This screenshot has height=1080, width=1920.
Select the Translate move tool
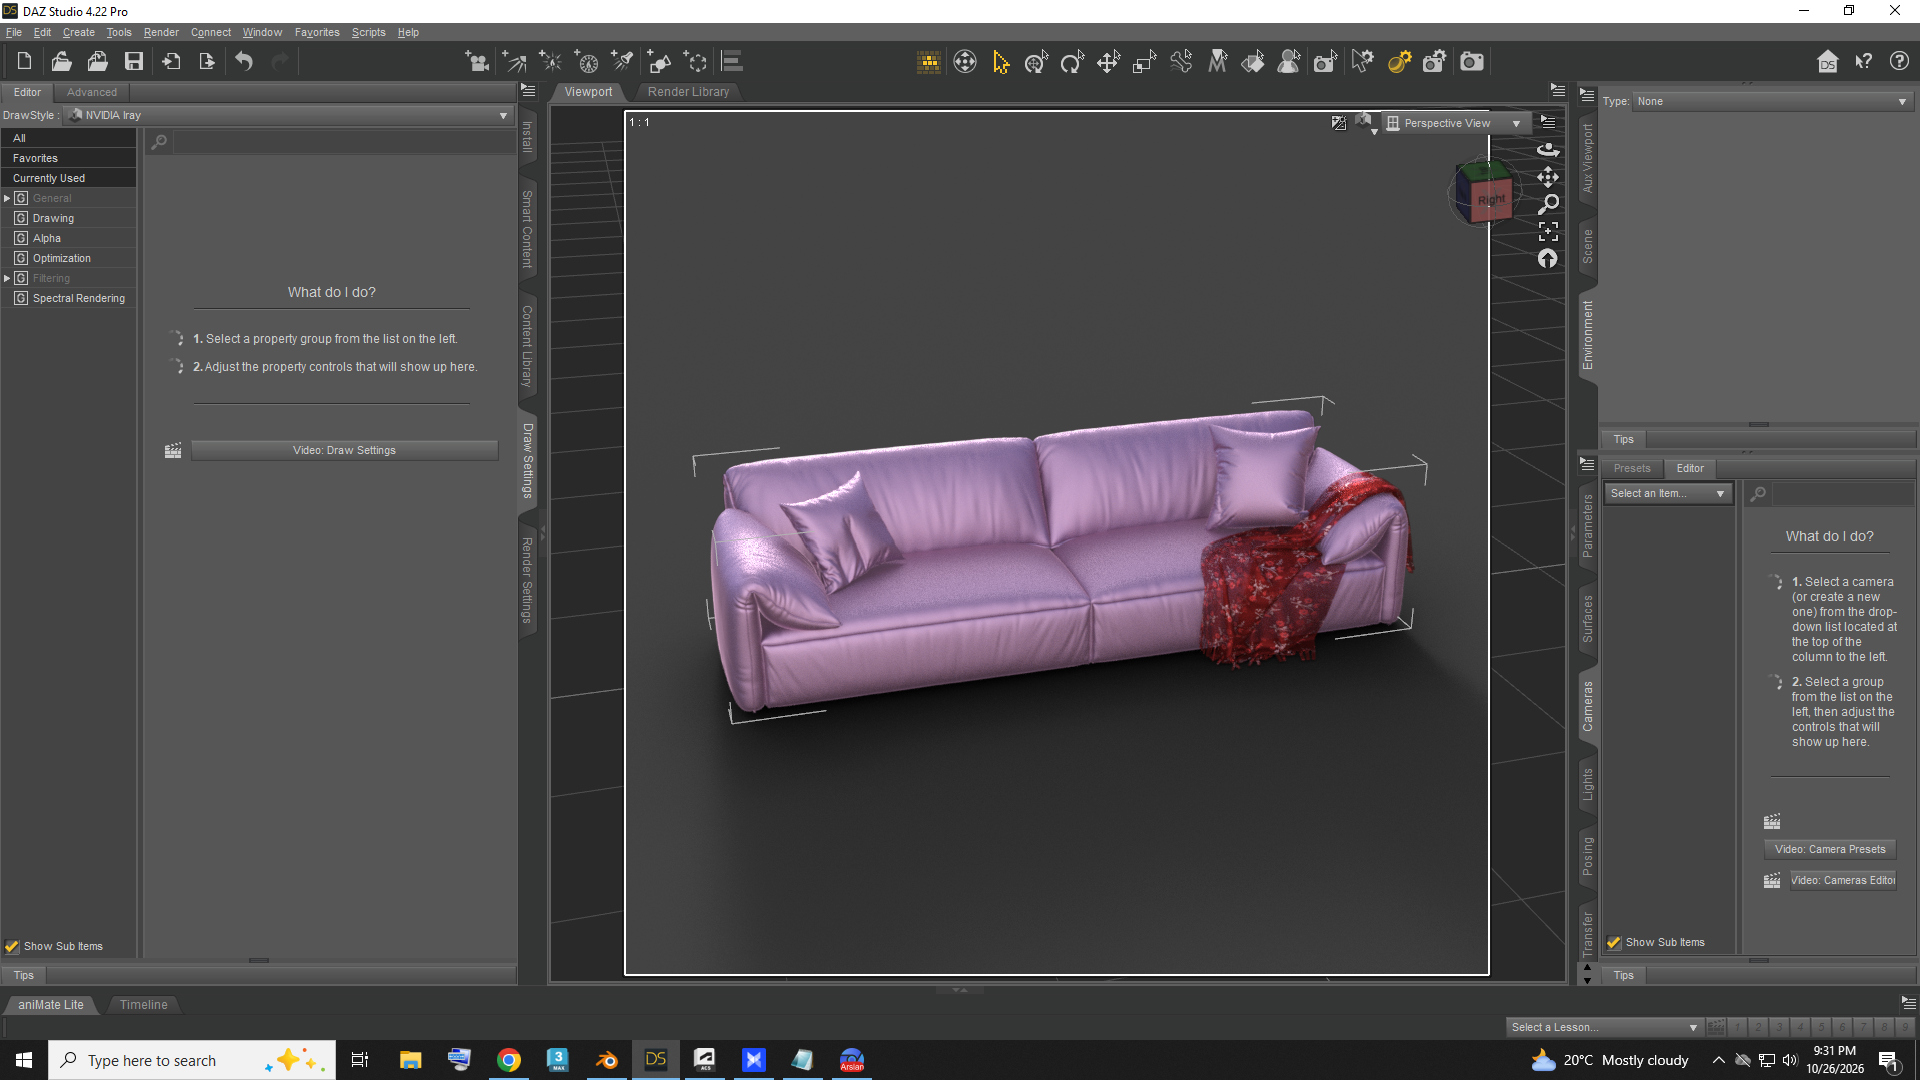[1108, 62]
